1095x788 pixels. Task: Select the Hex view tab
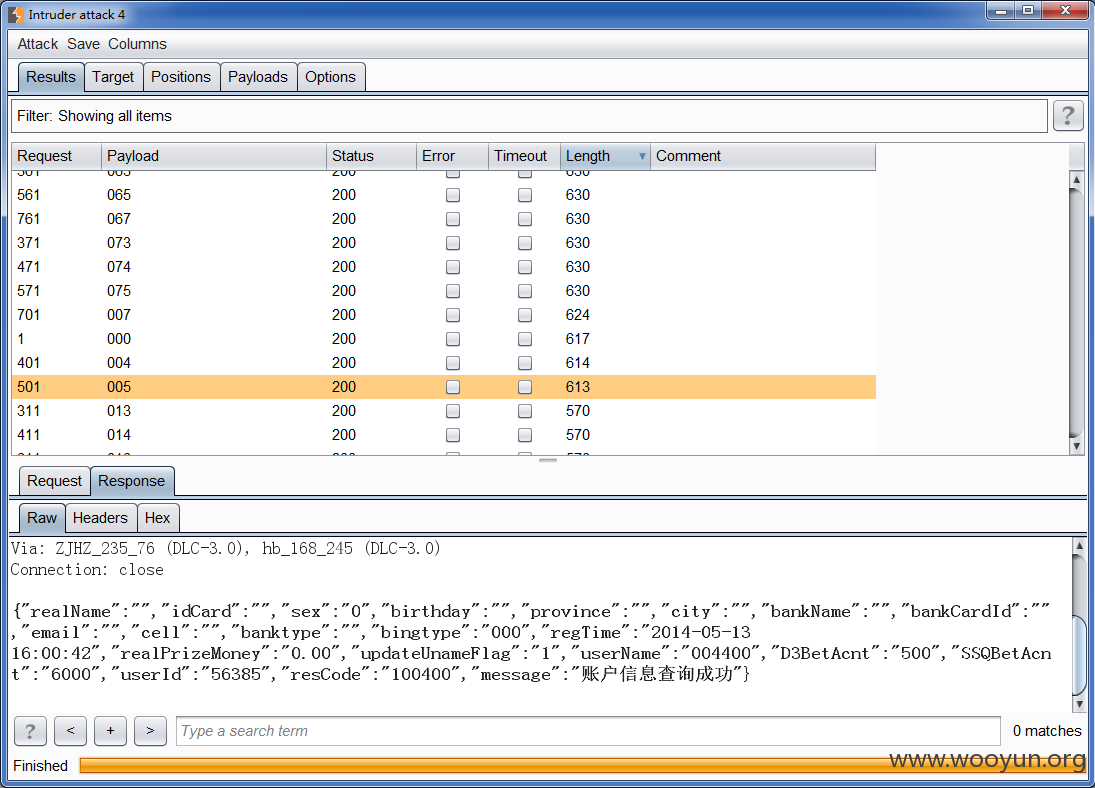pos(158,518)
